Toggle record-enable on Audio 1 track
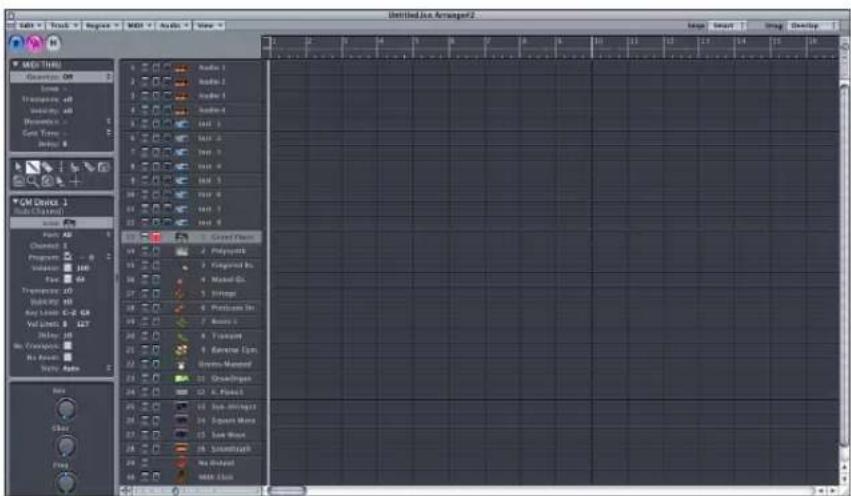851x496 pixels. (156, 68)
